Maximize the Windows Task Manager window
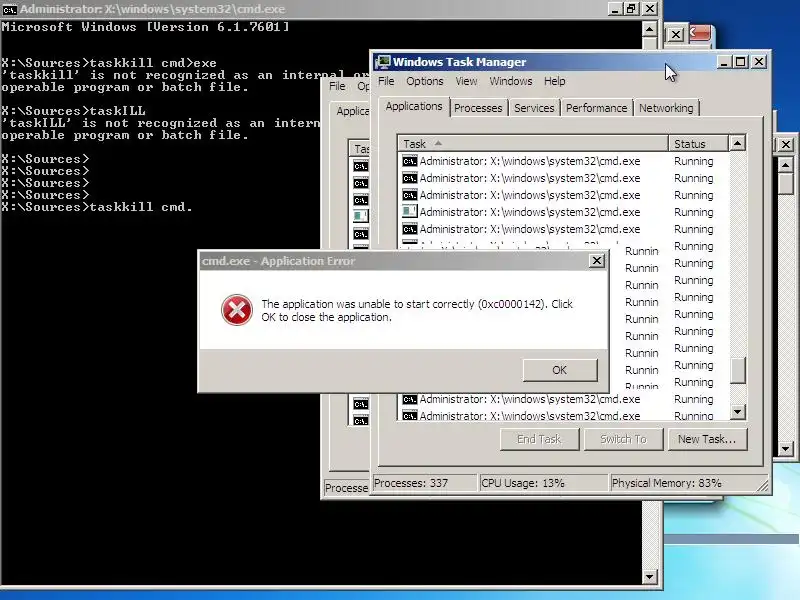 [x=740, y=62]
